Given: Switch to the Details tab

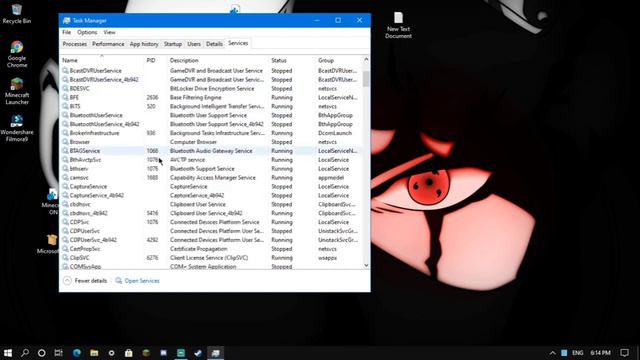Looking at the screenshot, I should tap(214, 44).
